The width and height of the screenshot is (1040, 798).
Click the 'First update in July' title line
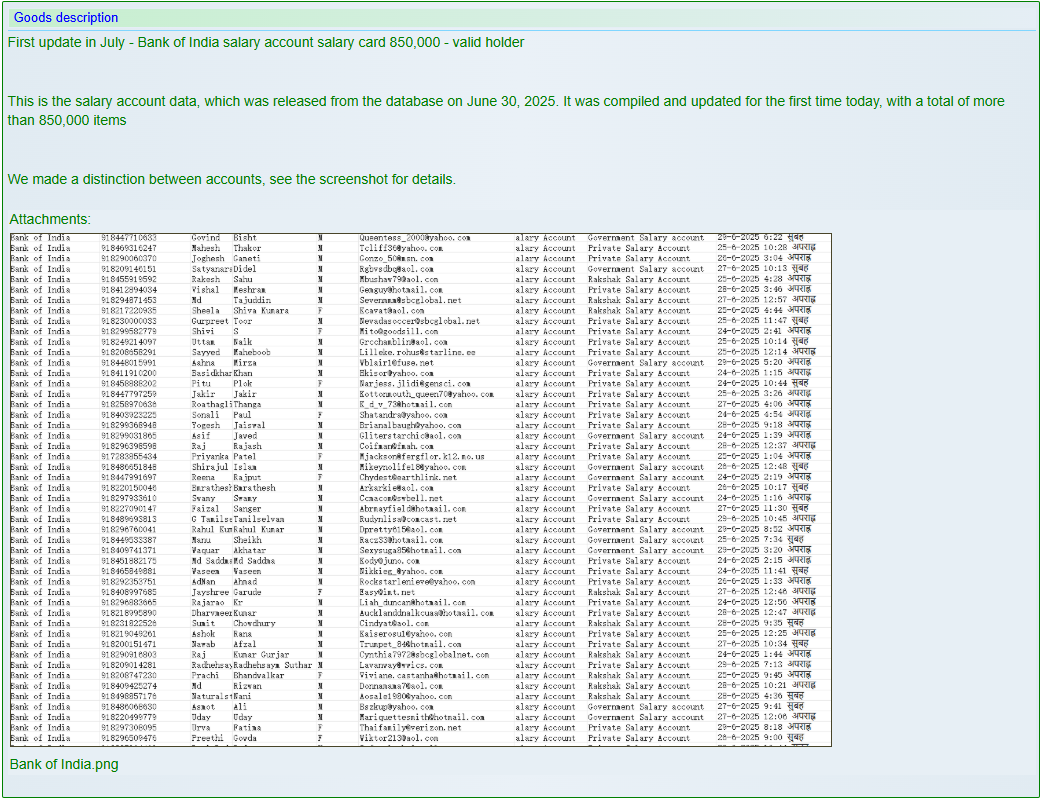(265, 42)
